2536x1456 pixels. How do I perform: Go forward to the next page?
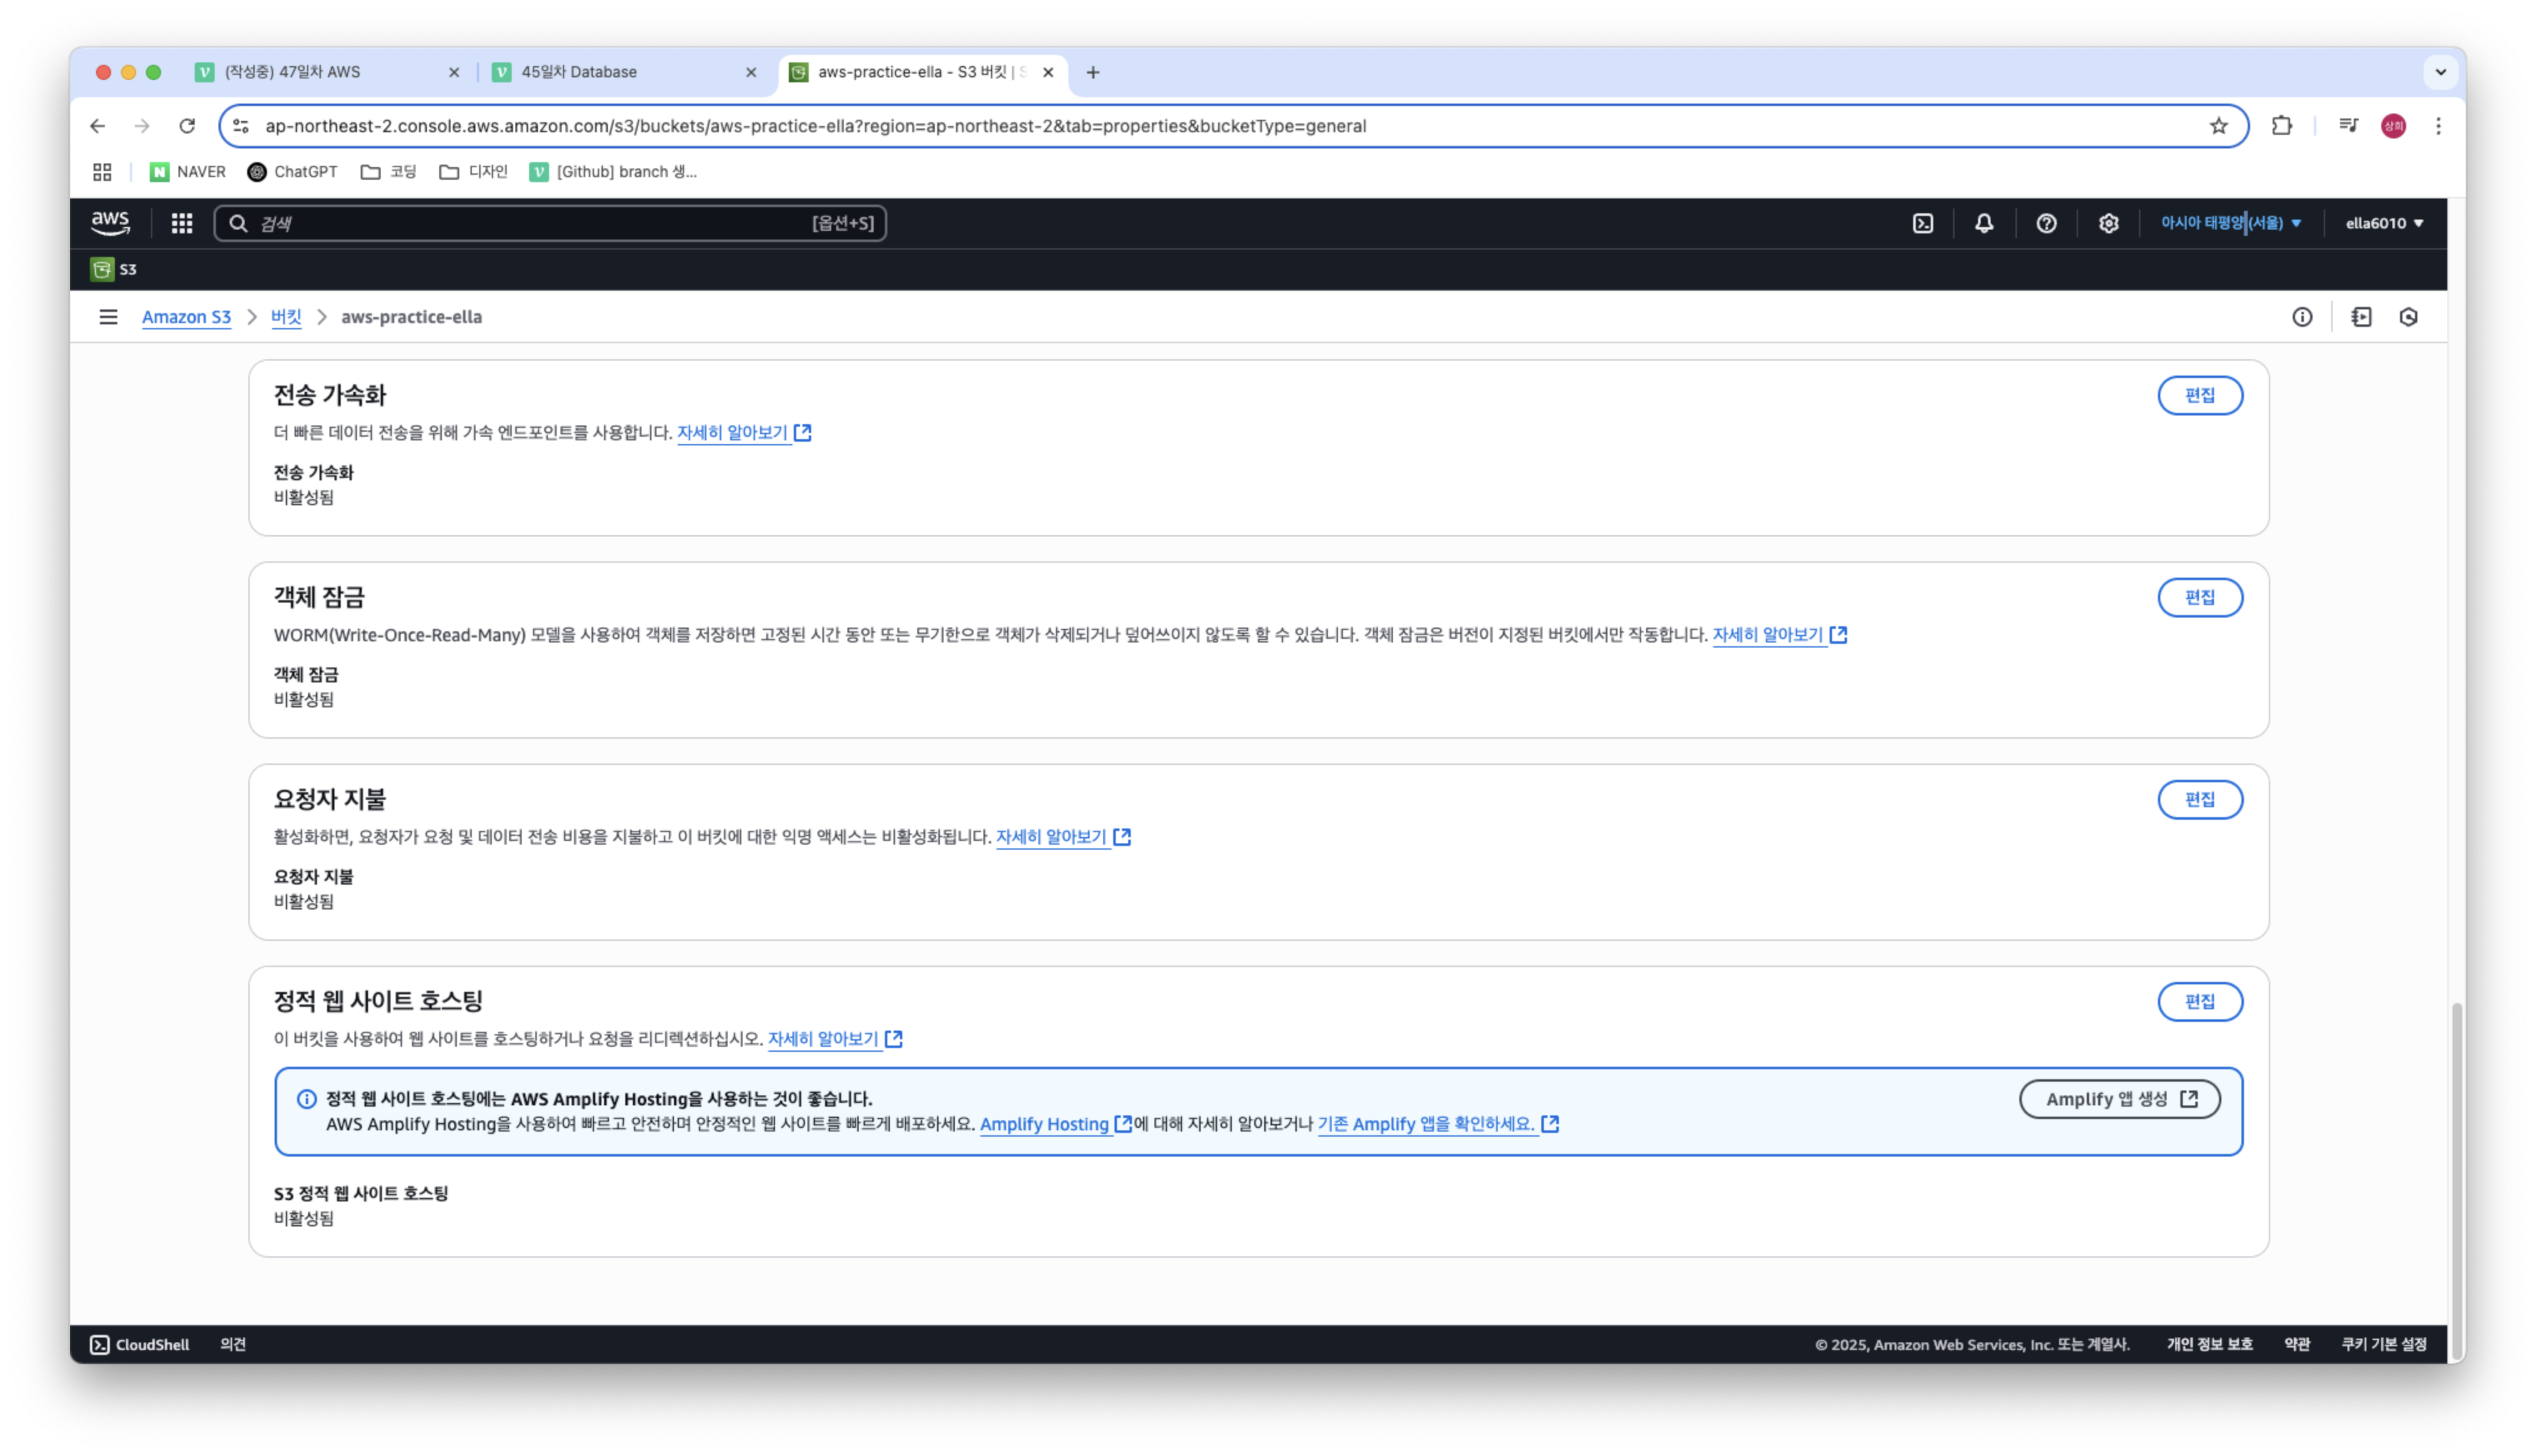[x=142, y=126]
